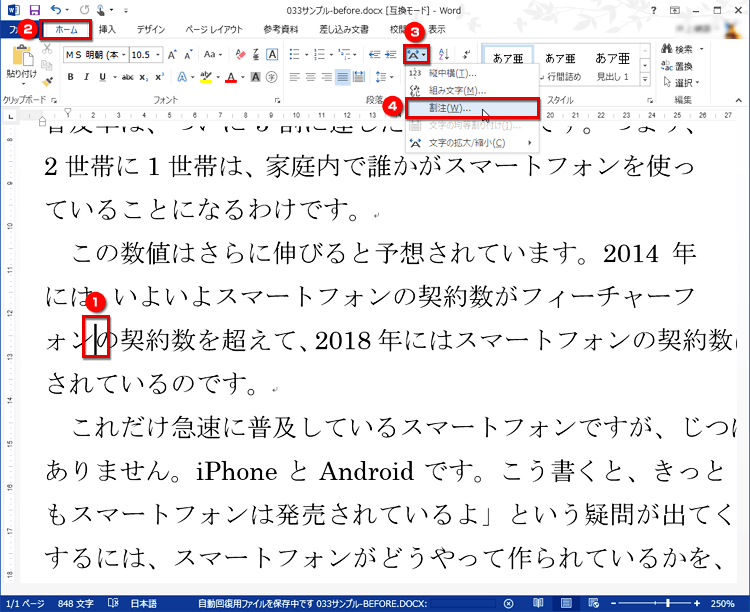Click the Enclose Characters icon
Viewport: 750px width, 612px height.
tap(272, 77)
